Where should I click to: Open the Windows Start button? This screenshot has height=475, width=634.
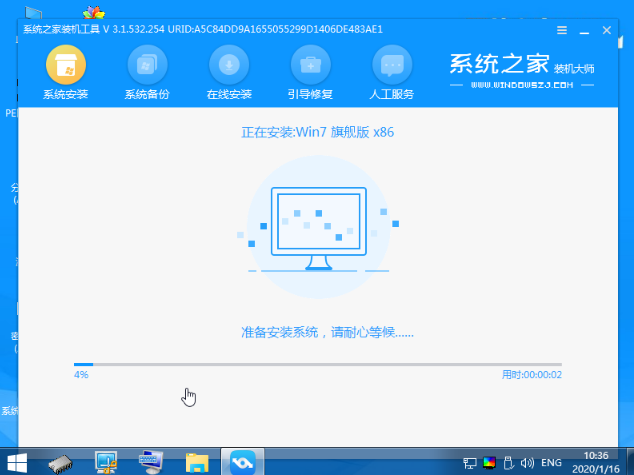17,462
